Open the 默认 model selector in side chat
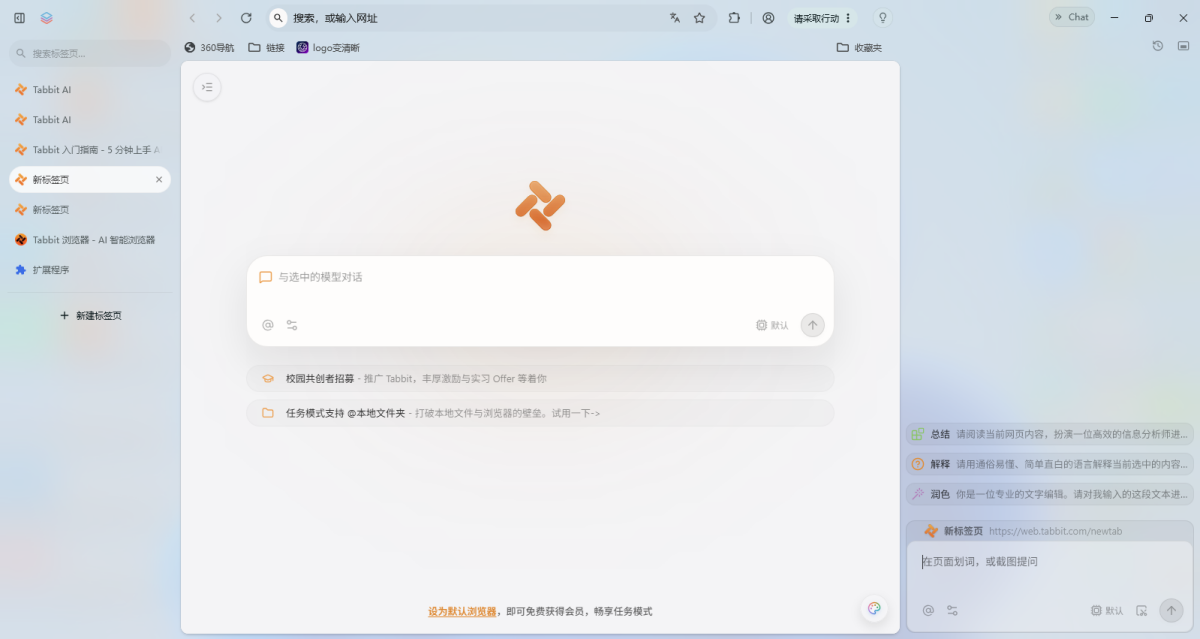The height and width of the screenshot is (639, 1200). 1107,610
